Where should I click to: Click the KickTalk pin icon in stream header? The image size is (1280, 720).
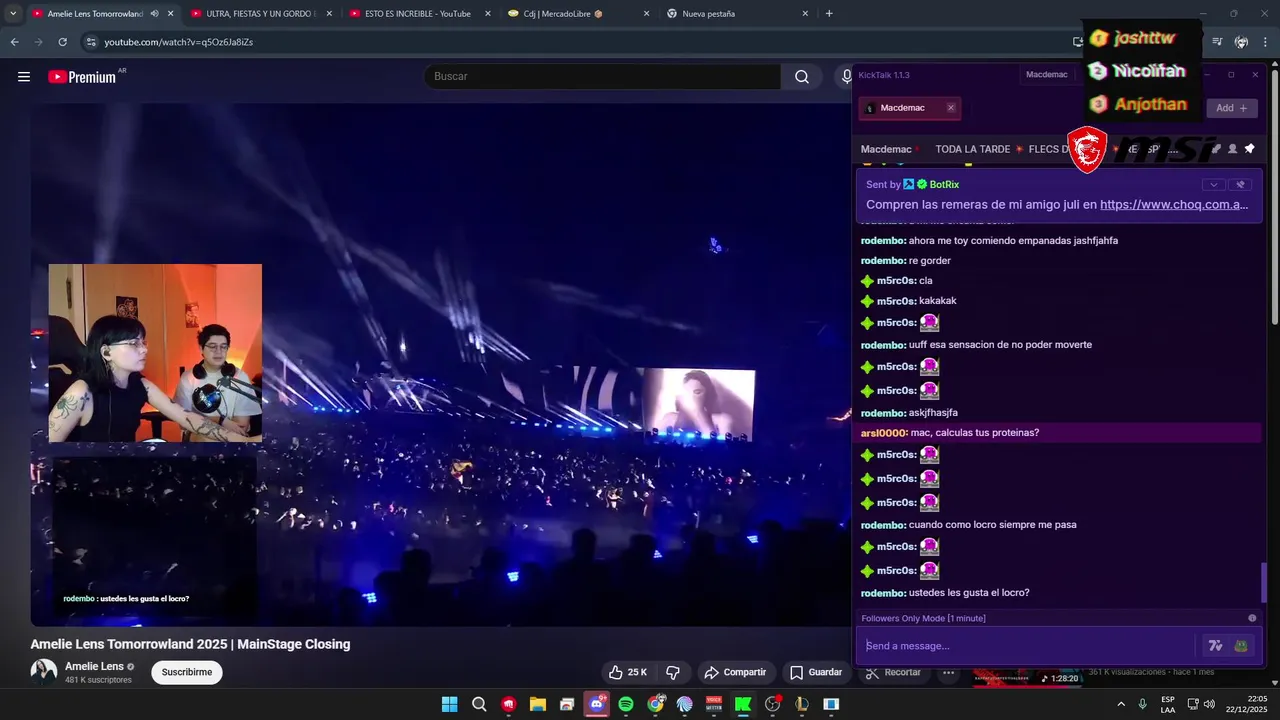(1249, 149)
